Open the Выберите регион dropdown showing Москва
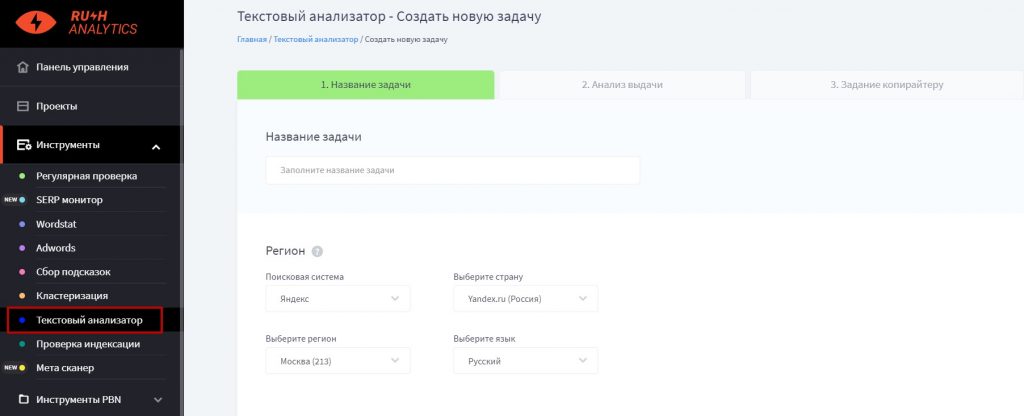The image size is (1024, 416). click(x=338, y=360)
